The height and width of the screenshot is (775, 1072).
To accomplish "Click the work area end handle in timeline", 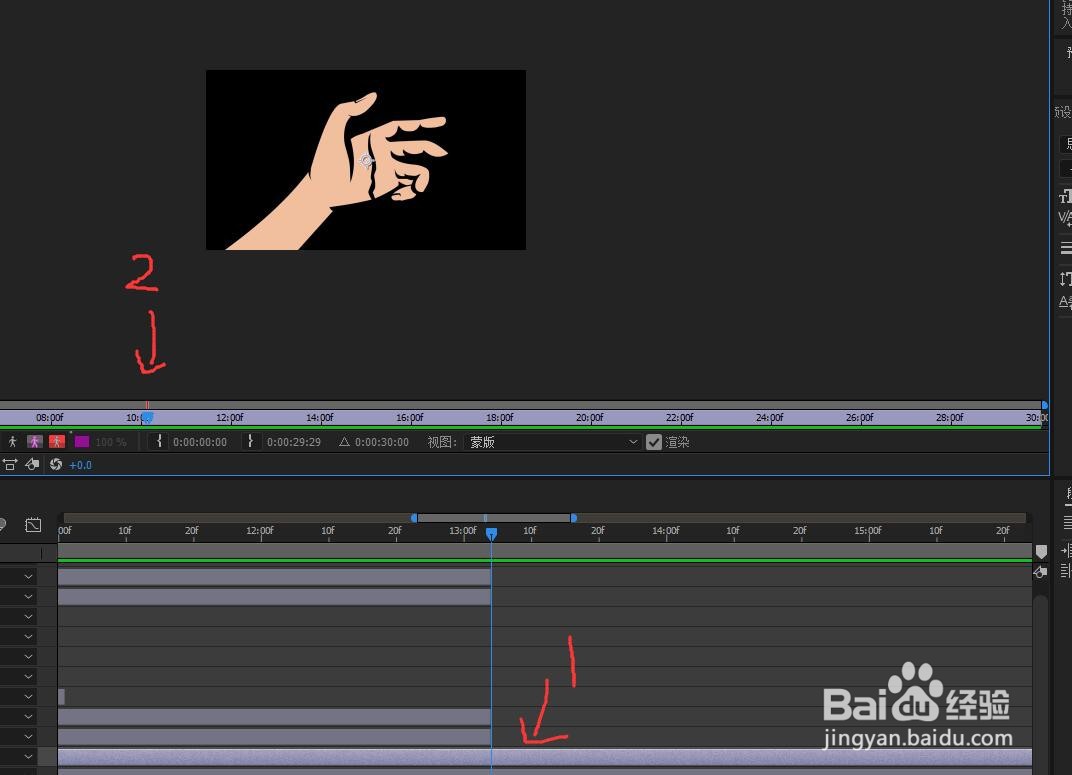I will [574, 518].
